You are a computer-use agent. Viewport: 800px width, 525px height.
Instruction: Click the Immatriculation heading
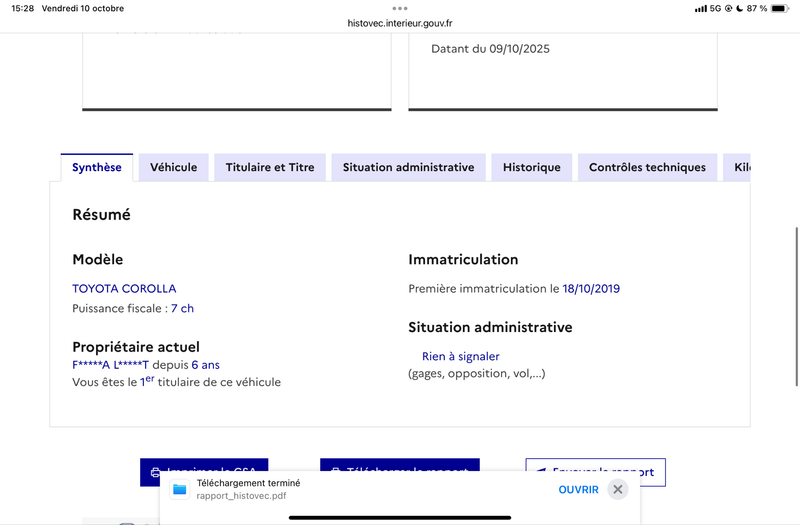(463, 259)
